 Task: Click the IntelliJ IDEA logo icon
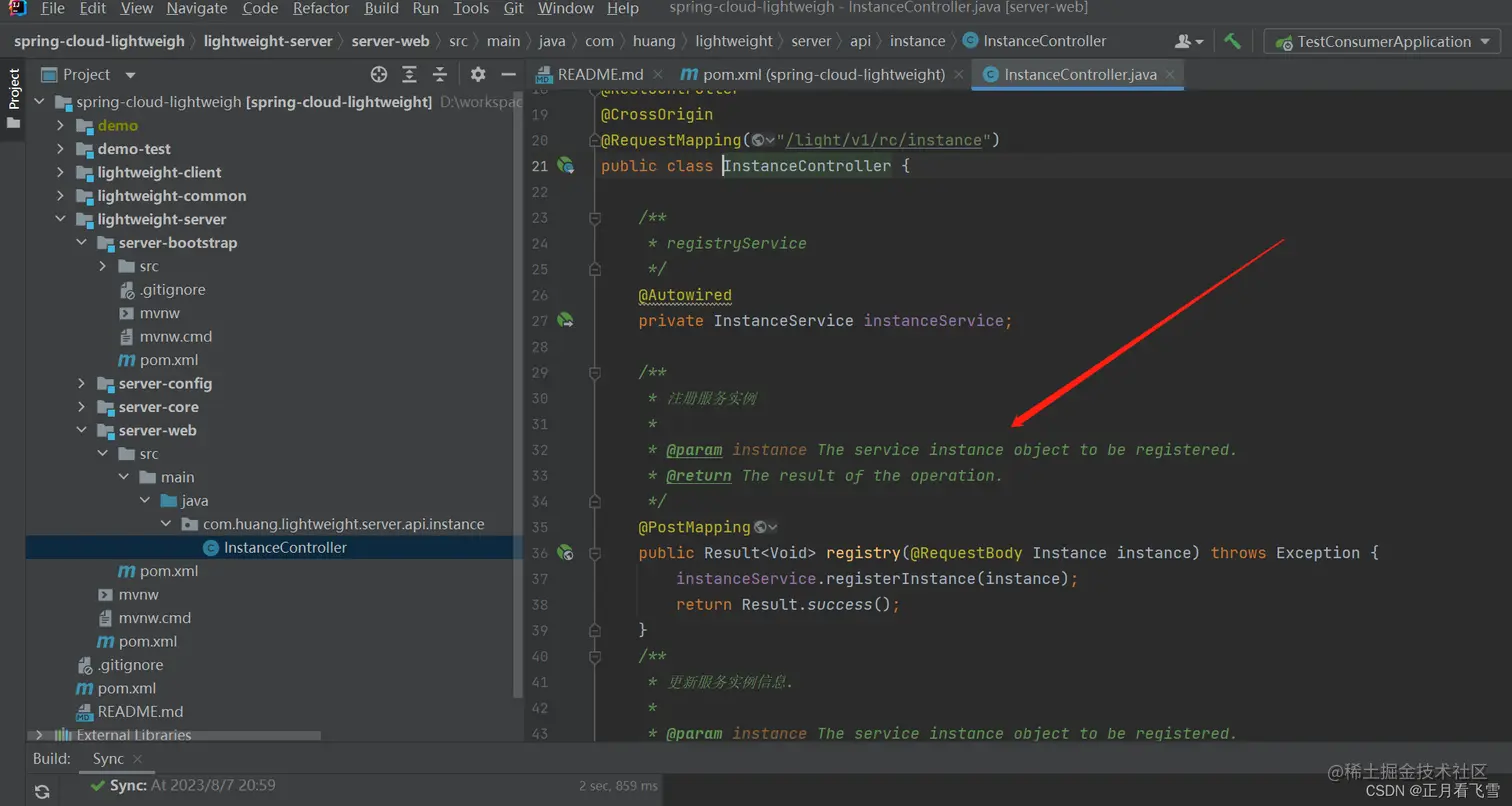click(x=17, y=8)
